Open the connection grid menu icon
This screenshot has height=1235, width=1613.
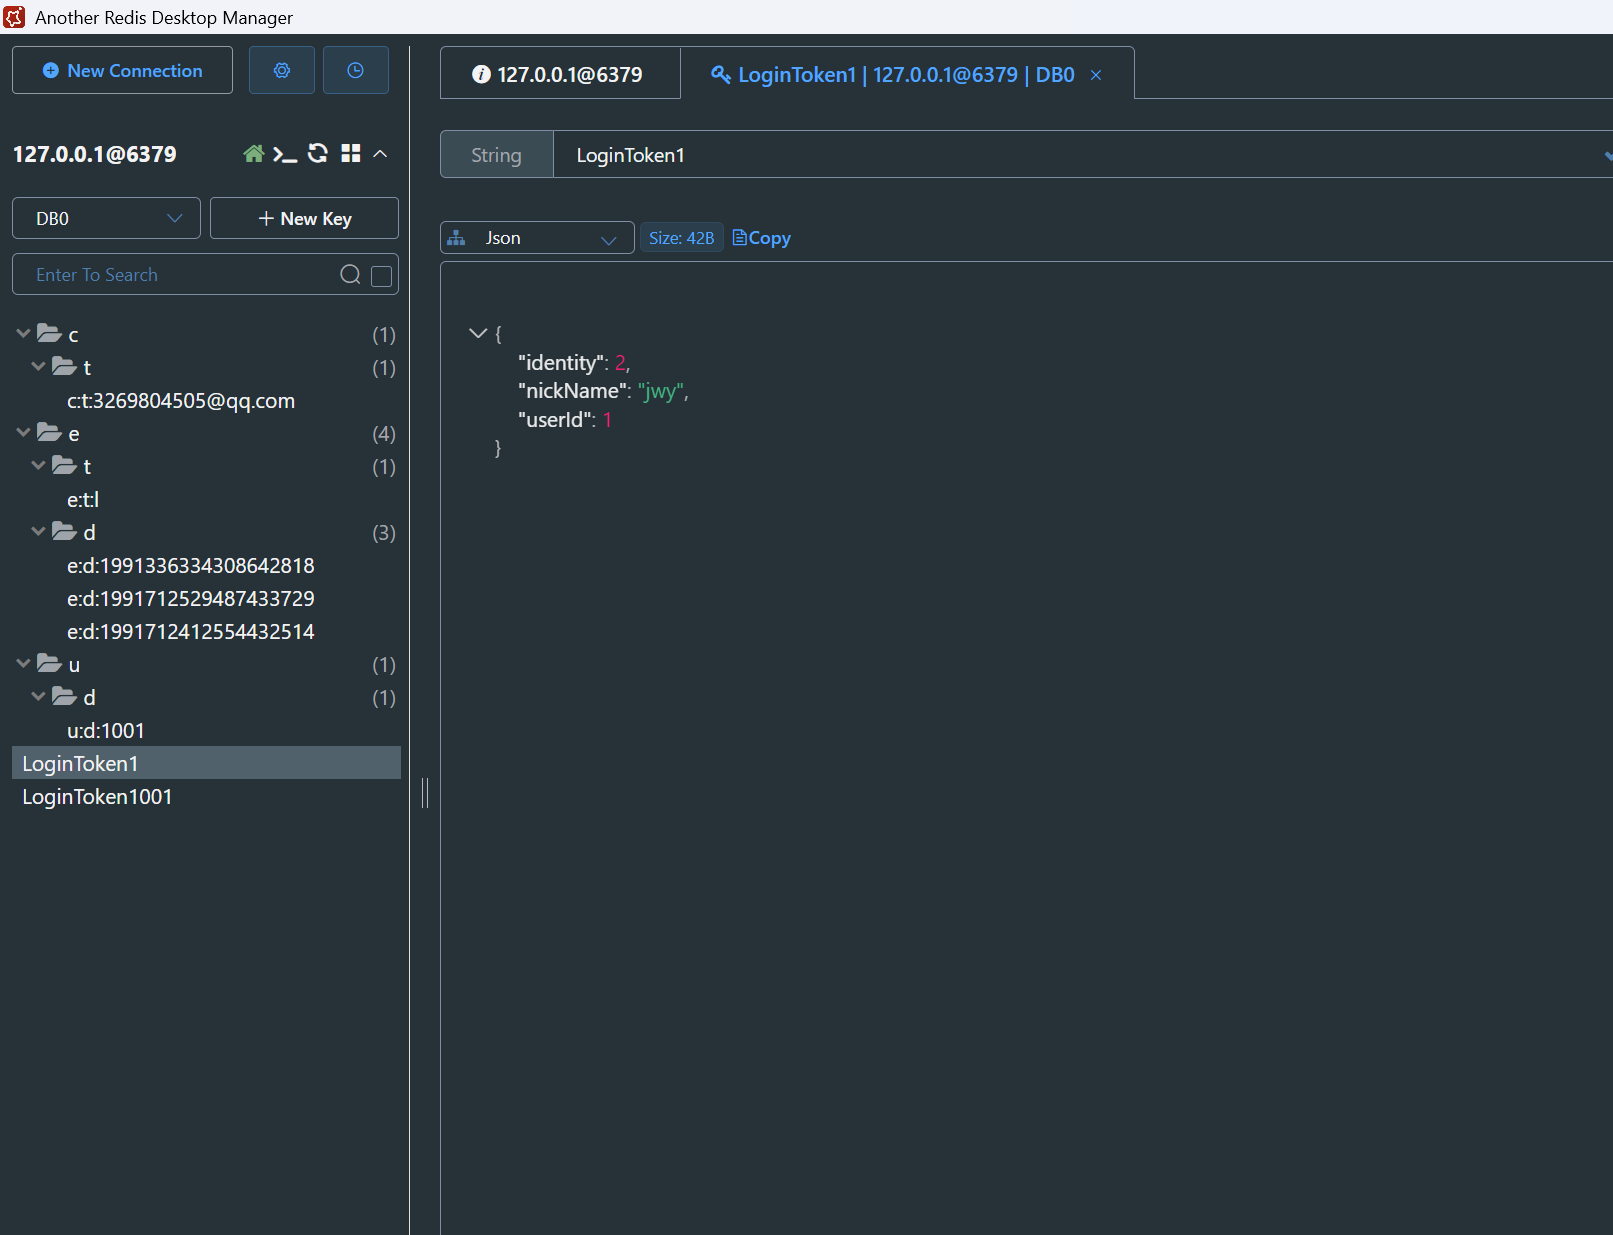tap(350, 153)
